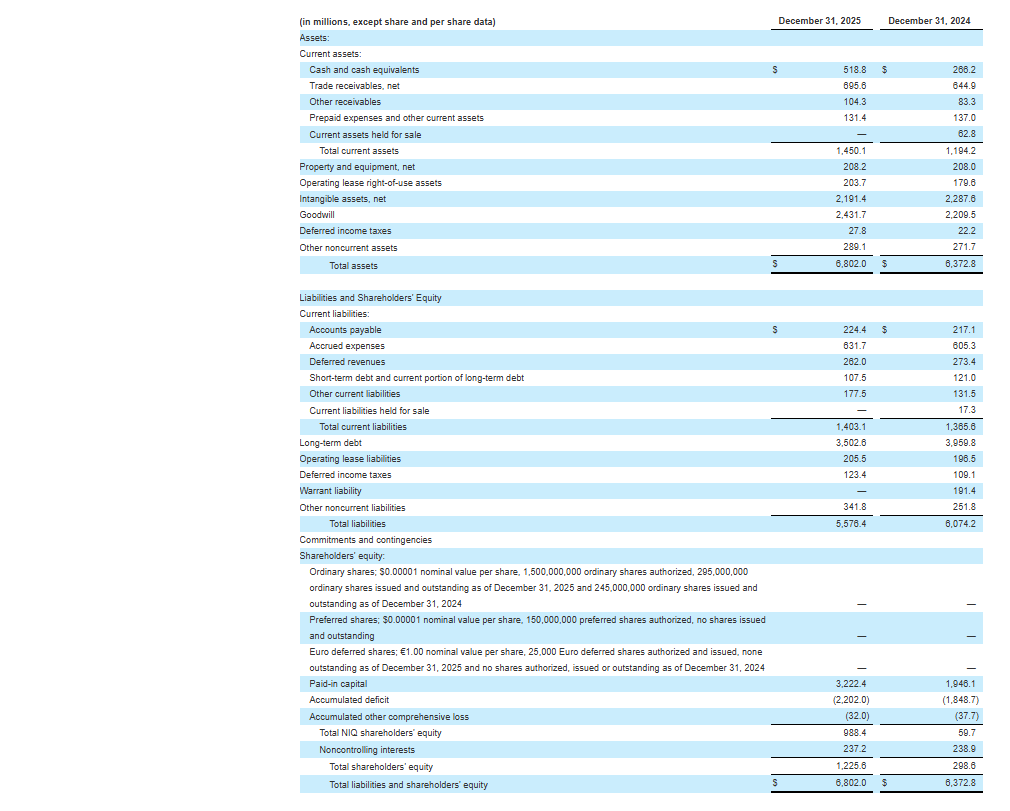Click the Paid-in capital label

tap(338, 684)
